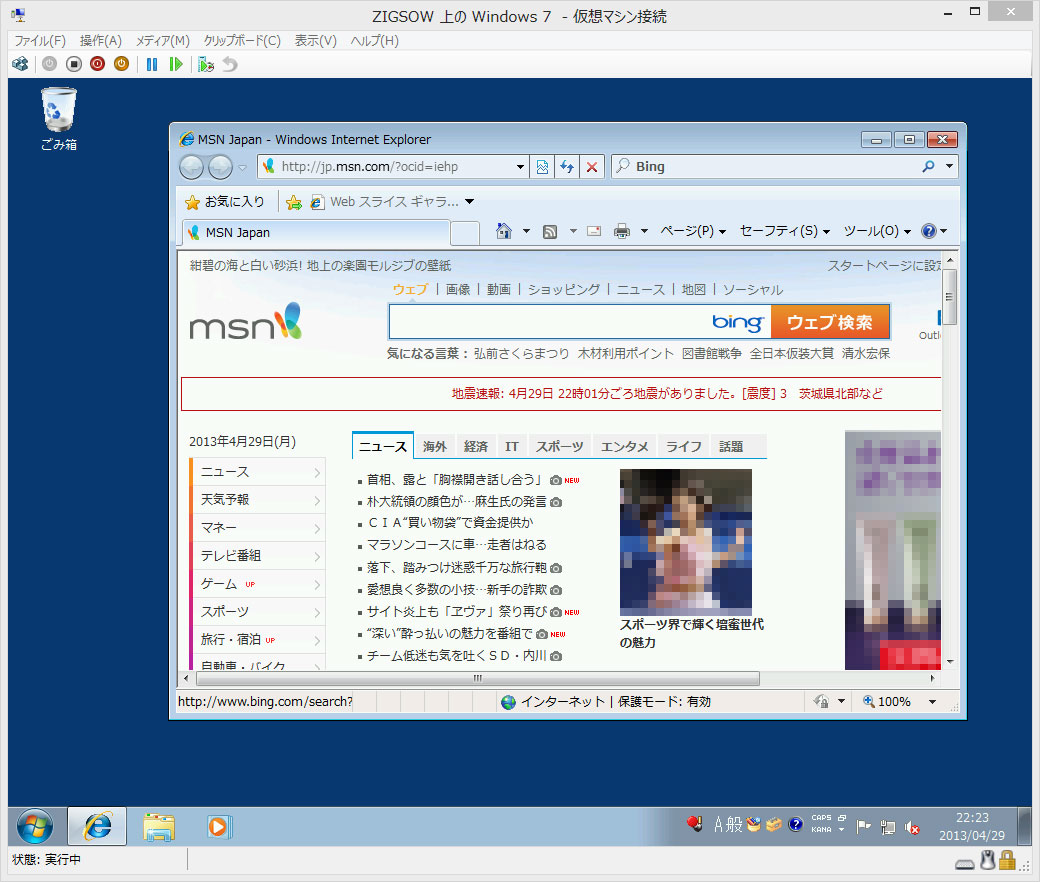Open the 操作(A) menu
1040x882 pixels.
pyautogui.click(x=101, y=40)
